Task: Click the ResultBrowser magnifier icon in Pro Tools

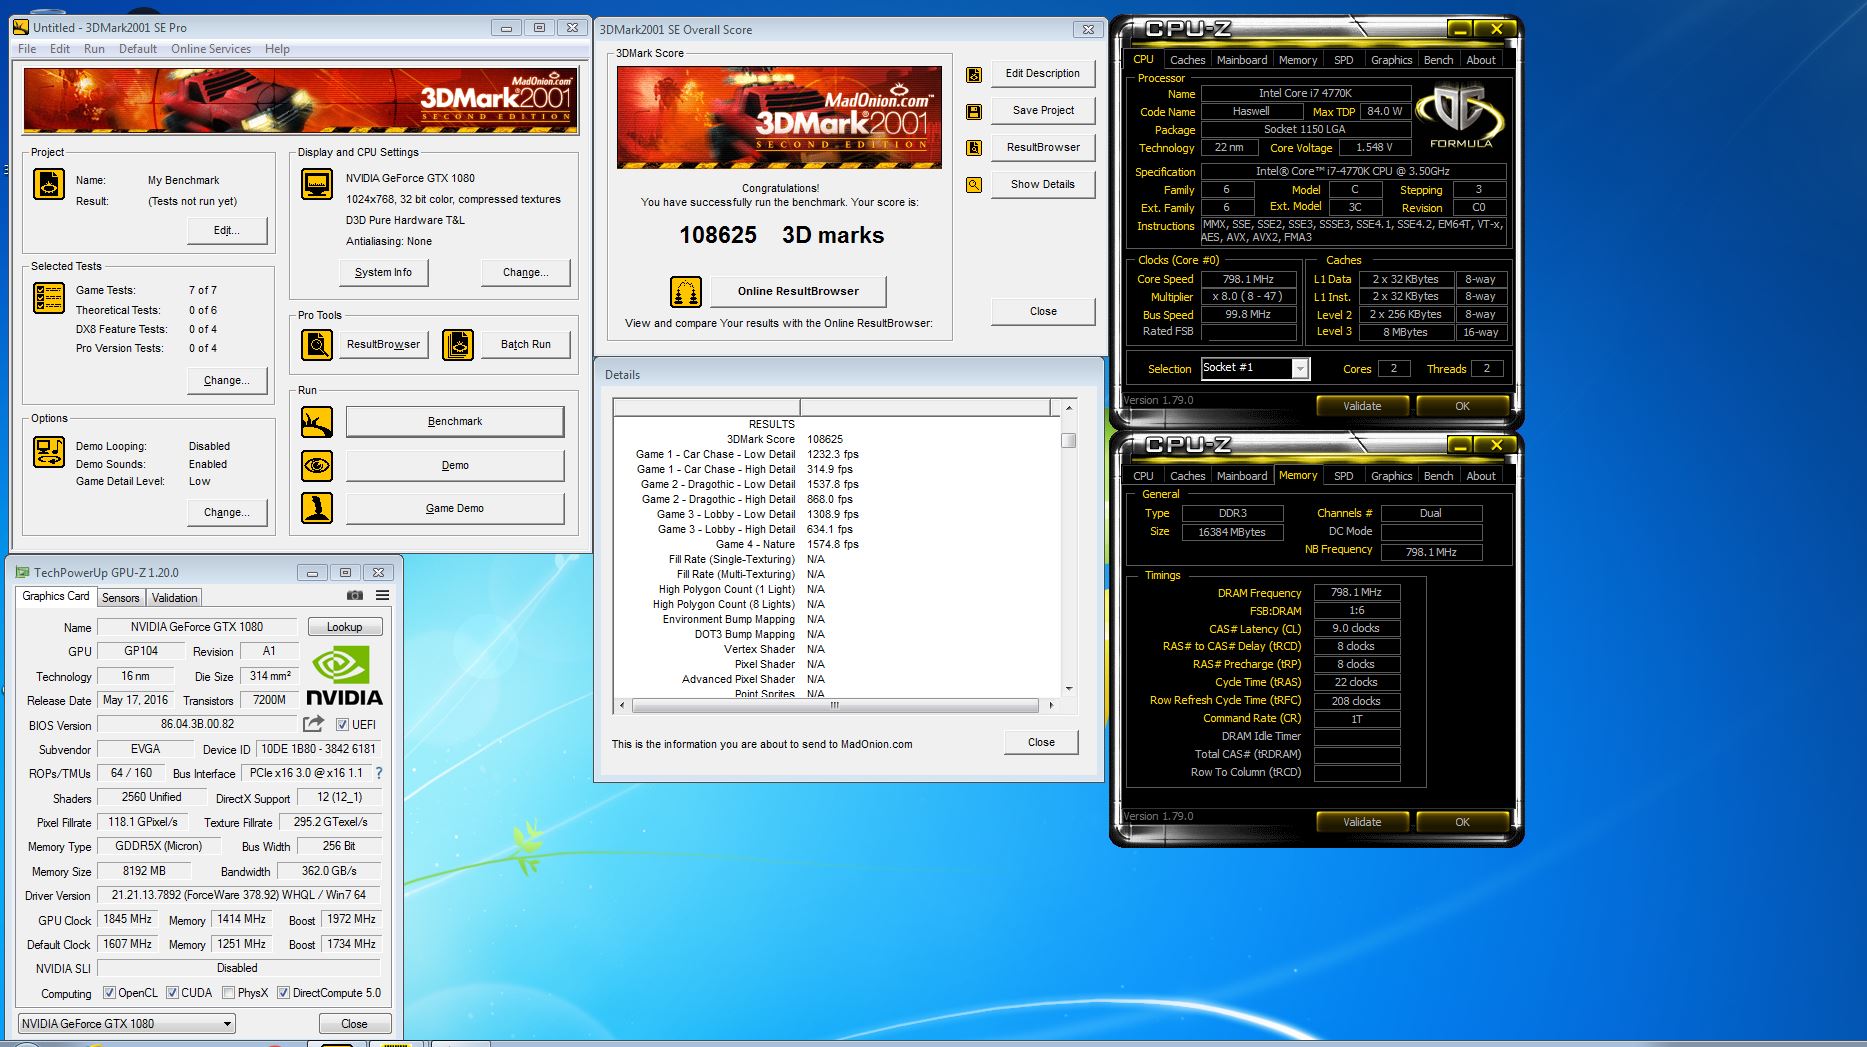Action: click(x=317, y=345)
